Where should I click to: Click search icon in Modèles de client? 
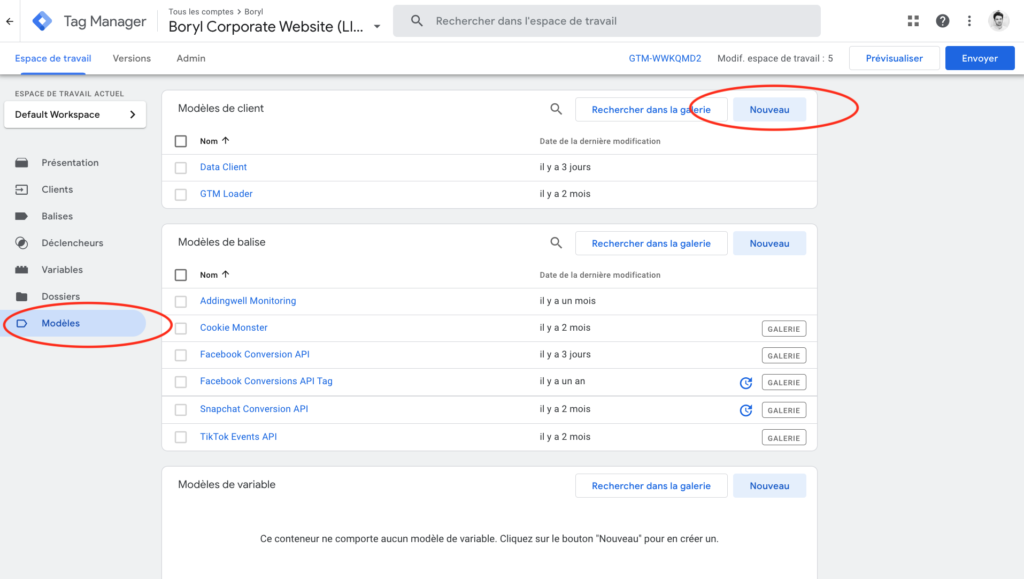click(x=556, y=109)
